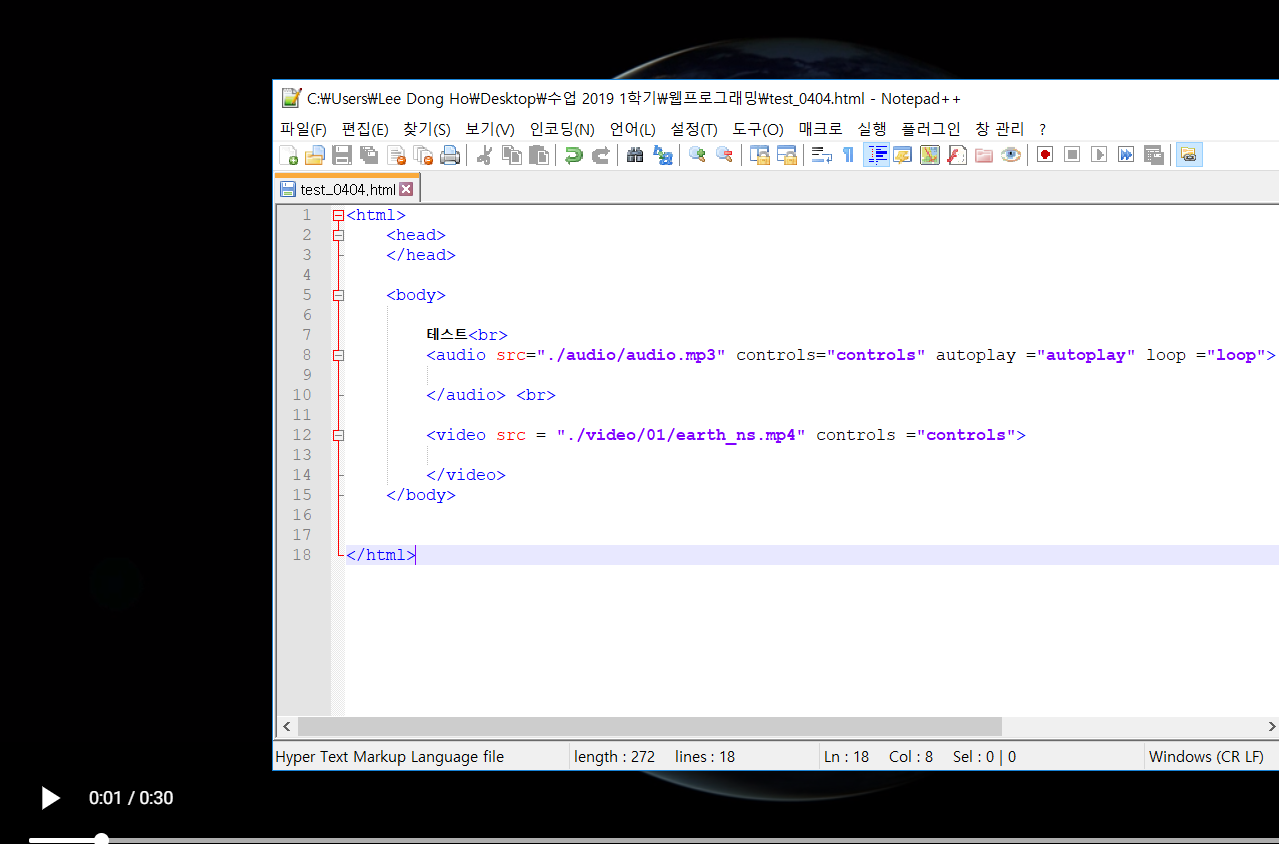Click the Close document toolbar icon
The height and width of the screenshot is (844, 1279).
click(396, 155)
